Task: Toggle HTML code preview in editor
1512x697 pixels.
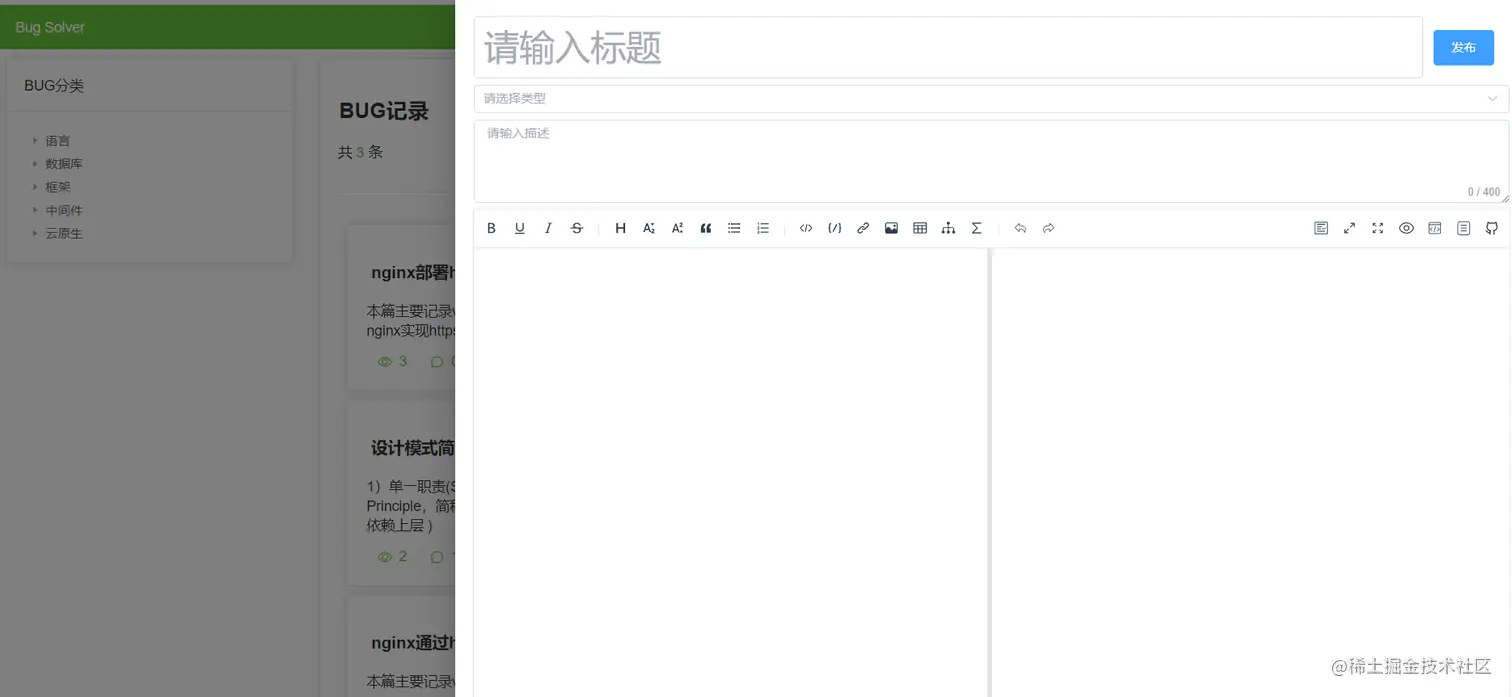Action: (x=1434, y=228)
